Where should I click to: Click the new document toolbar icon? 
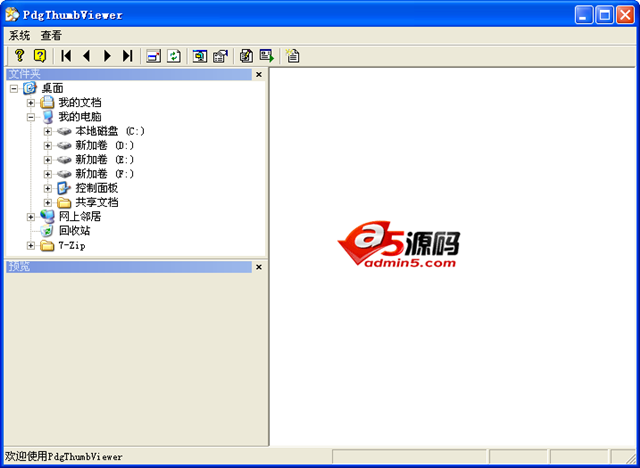[293, 55]
